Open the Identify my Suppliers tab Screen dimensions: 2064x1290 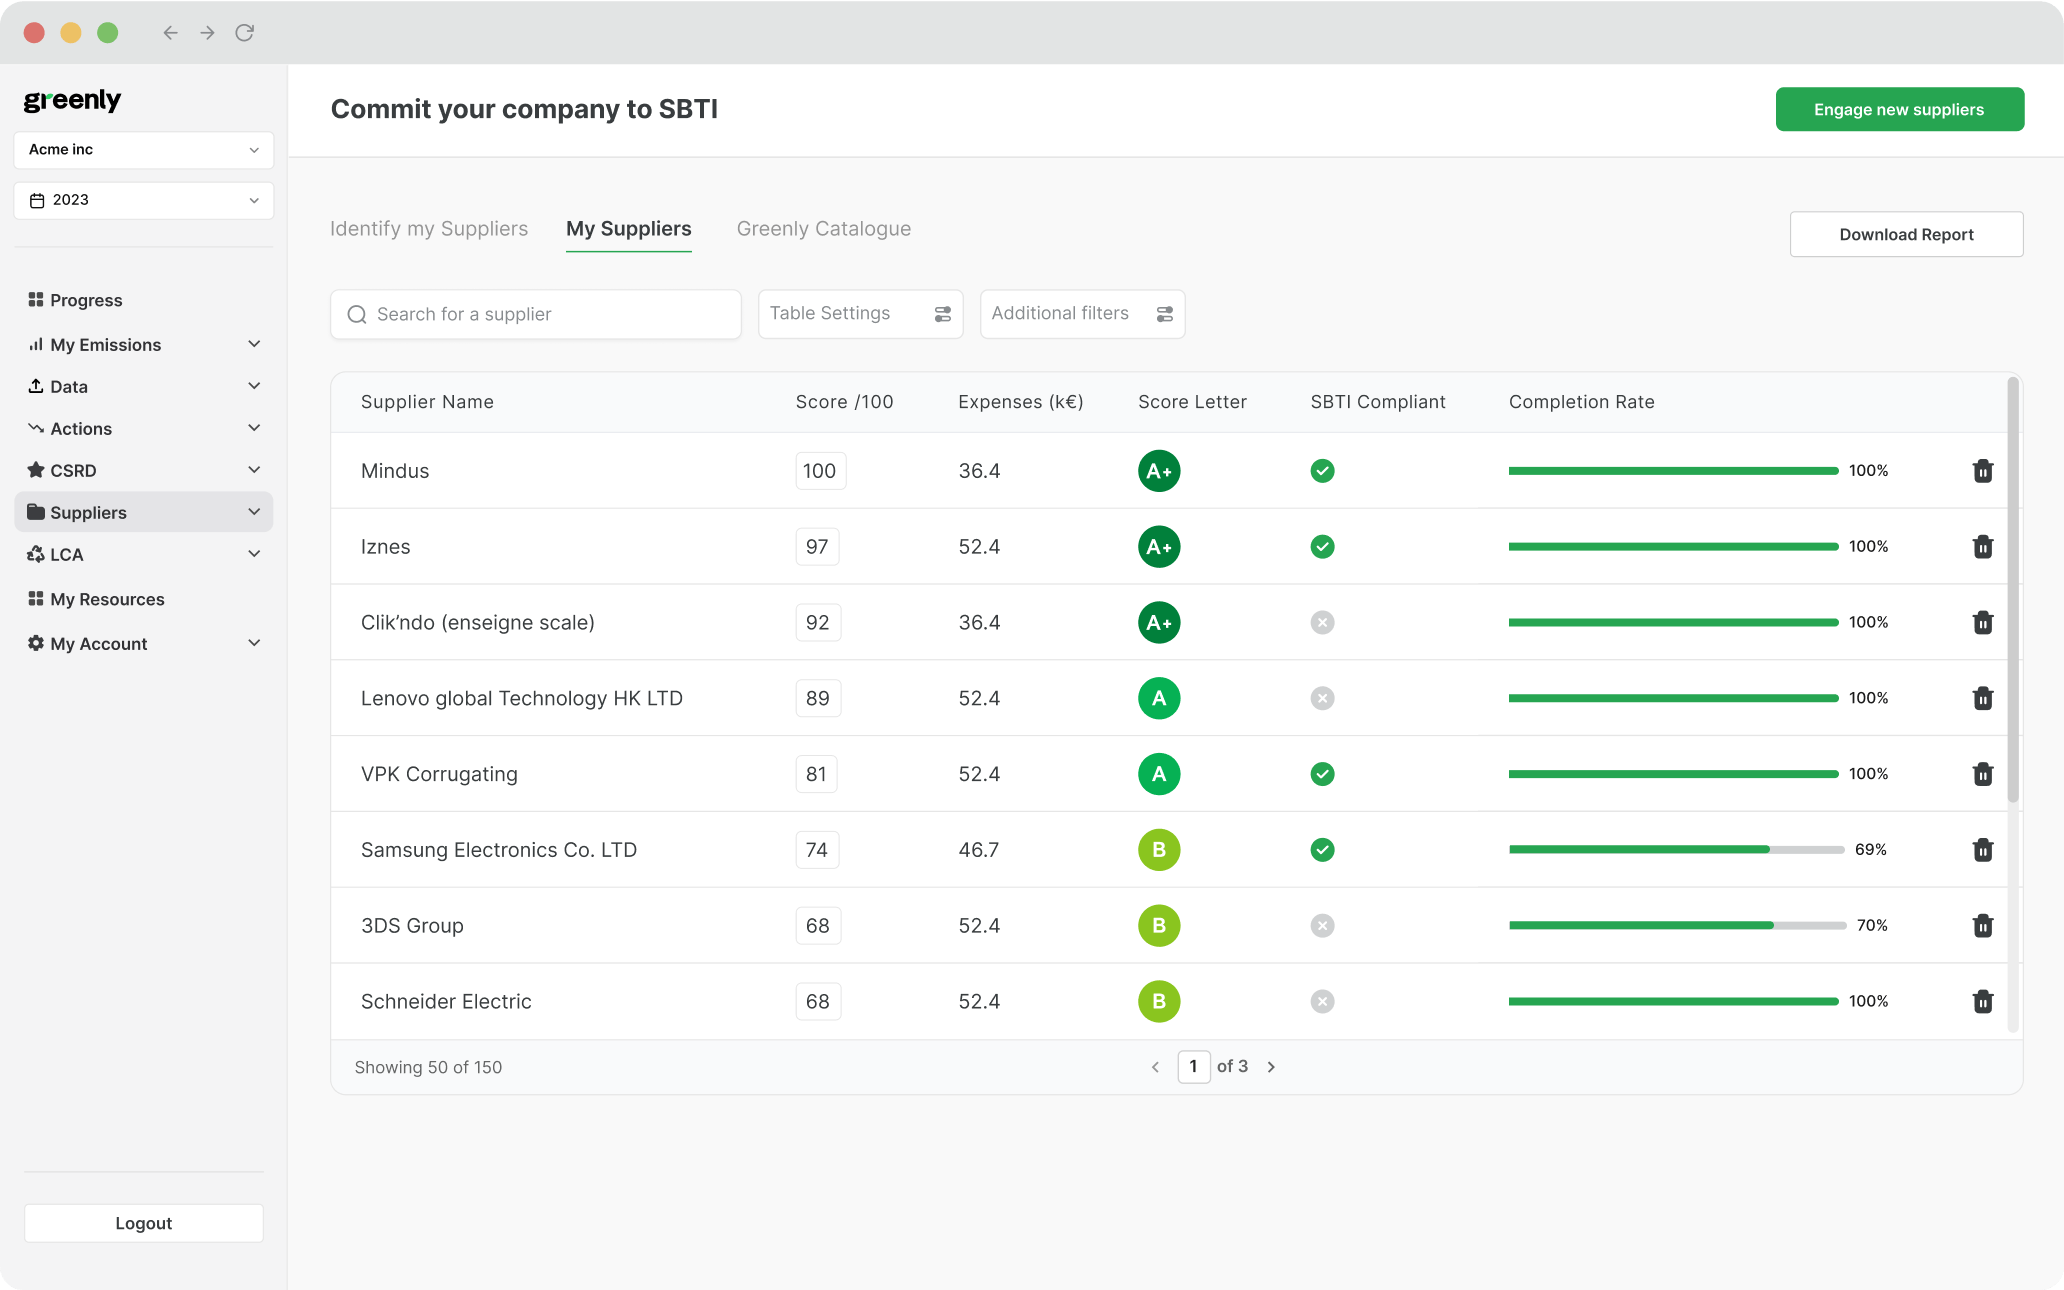(x=429, y=229)
